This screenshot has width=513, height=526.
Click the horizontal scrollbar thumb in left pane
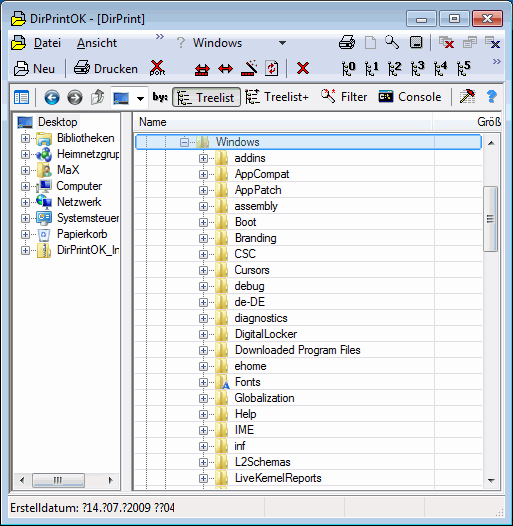[58, 480]
